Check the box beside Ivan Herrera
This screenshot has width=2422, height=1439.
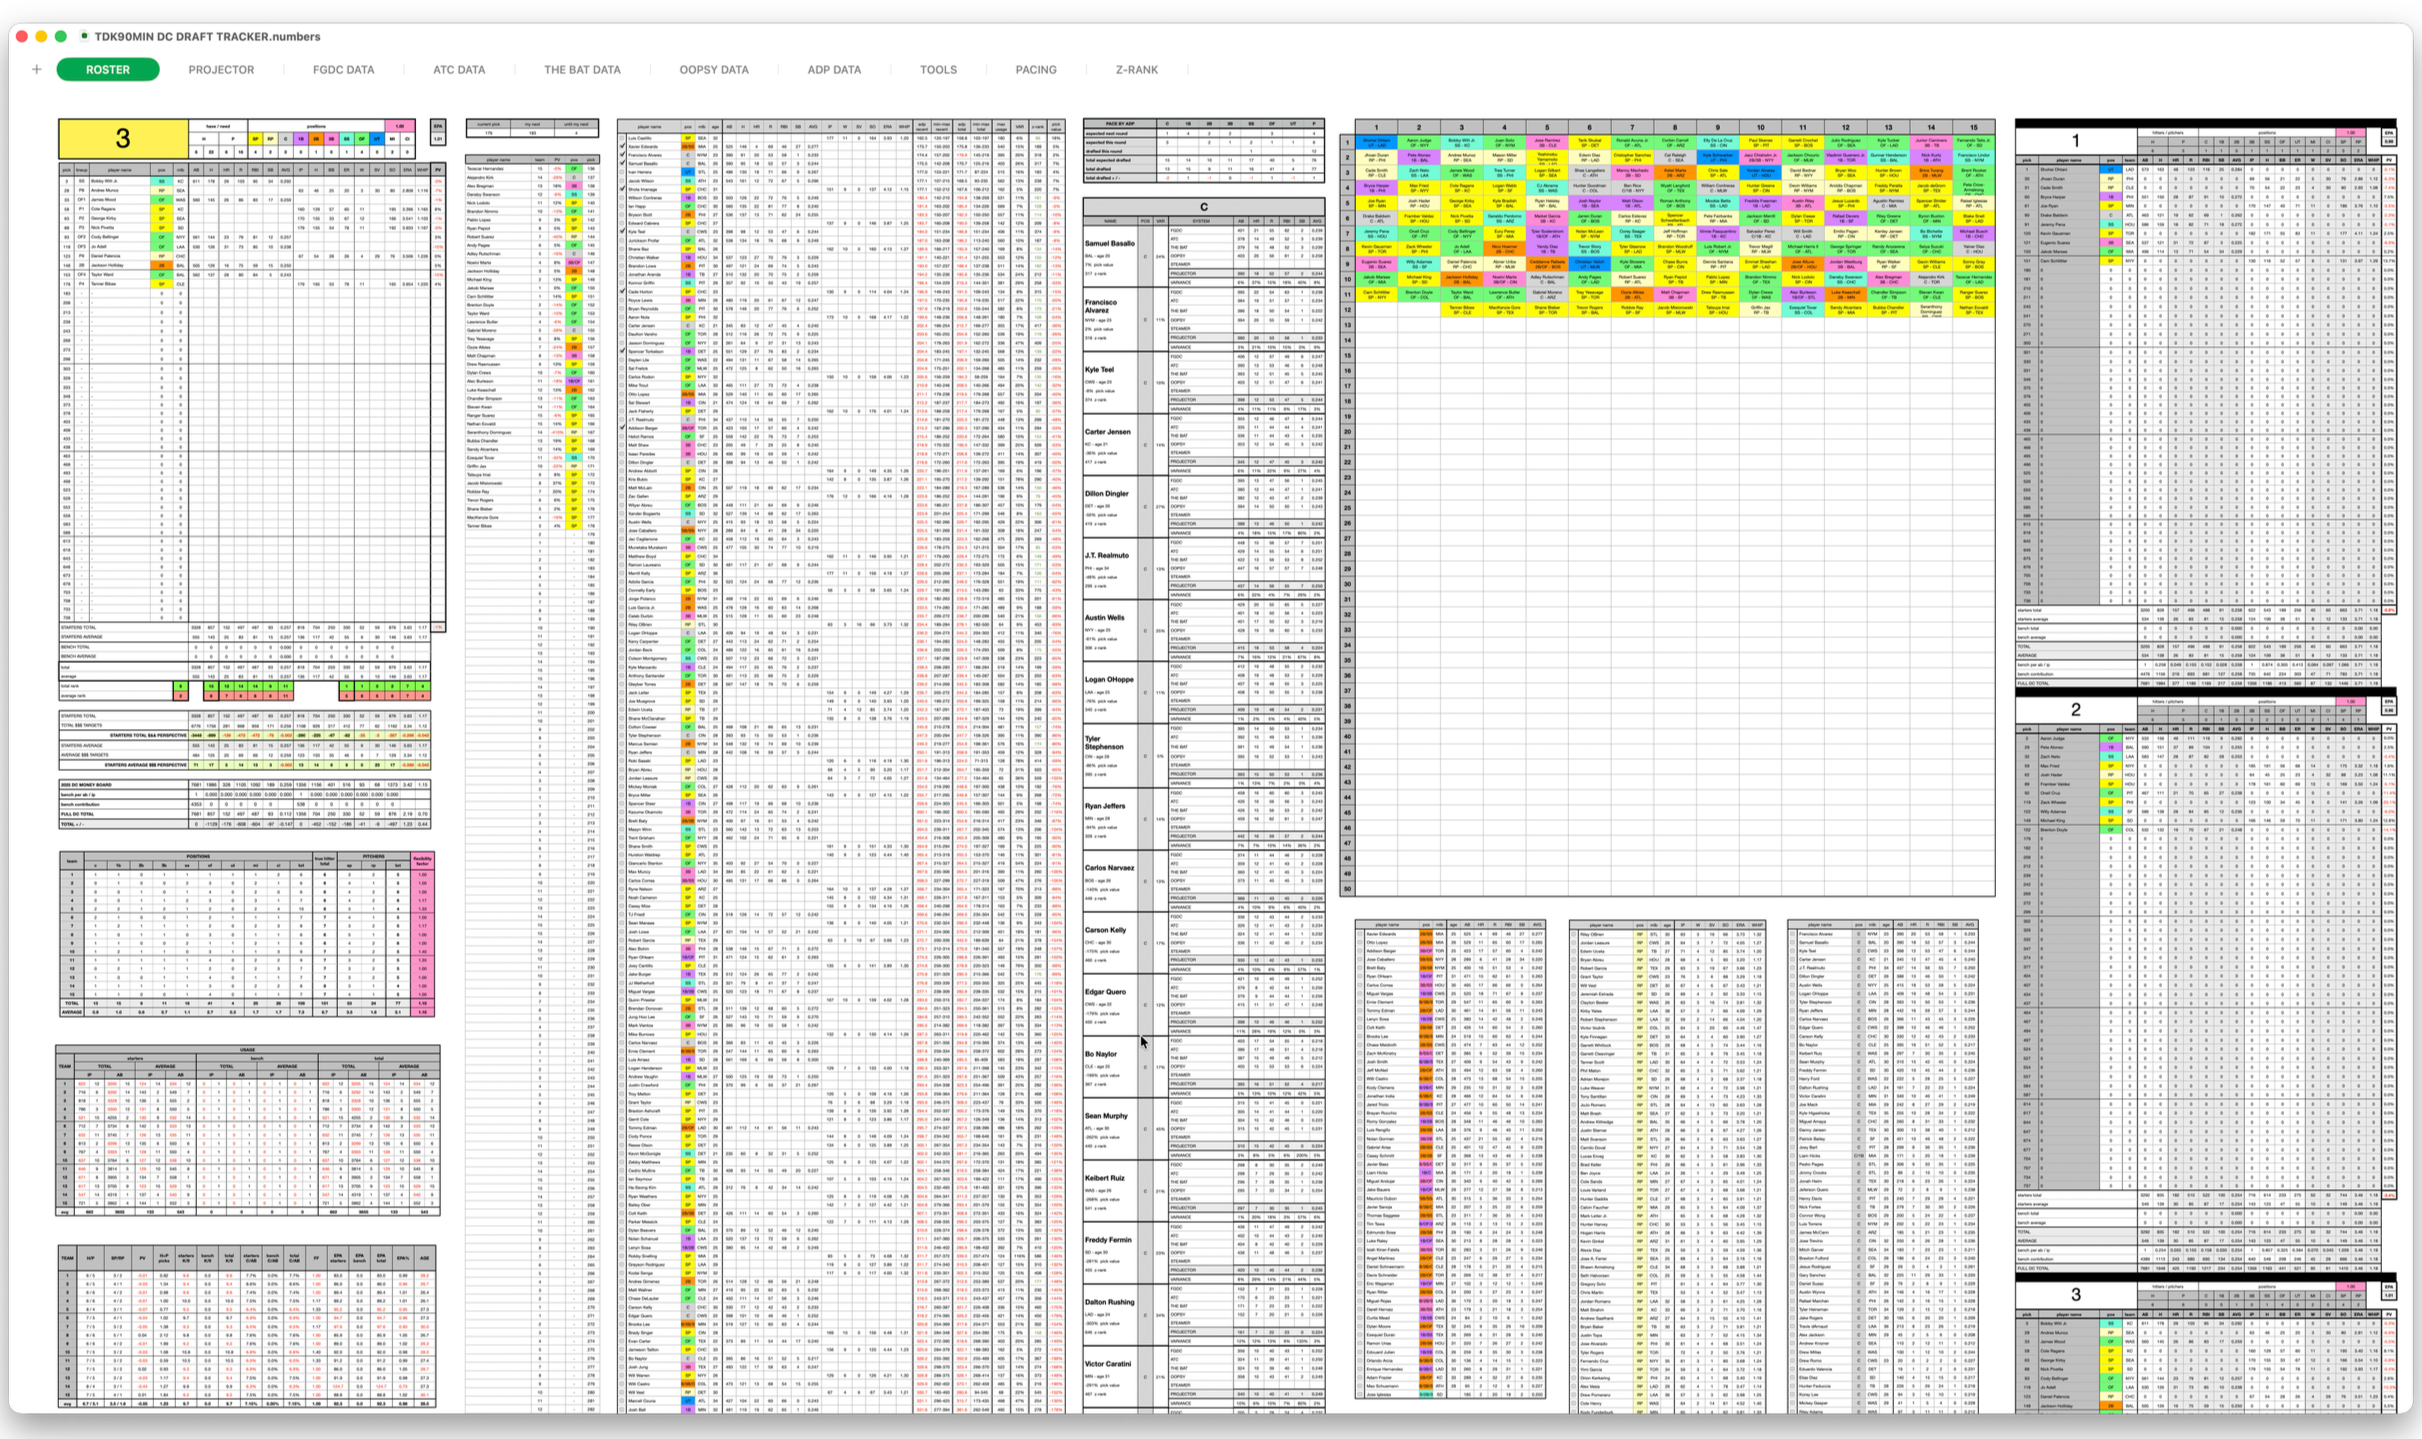pyautogui.click(x=621, y=172)
